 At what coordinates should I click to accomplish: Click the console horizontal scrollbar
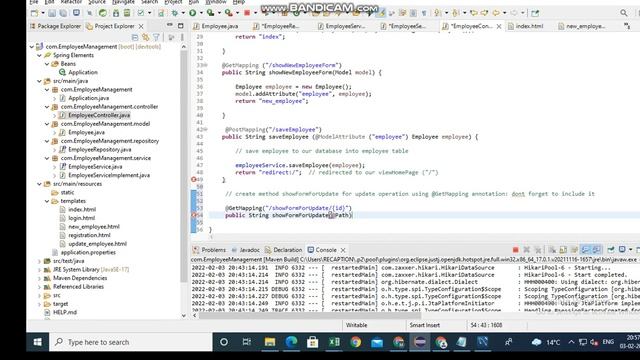309,315
